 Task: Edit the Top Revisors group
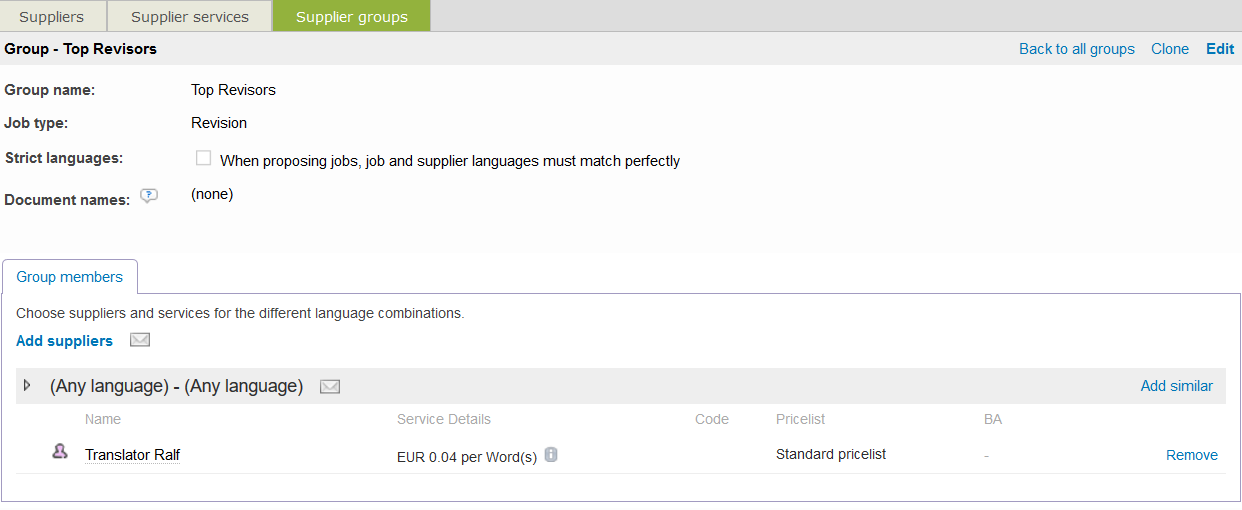click(x=1220, y=49)
